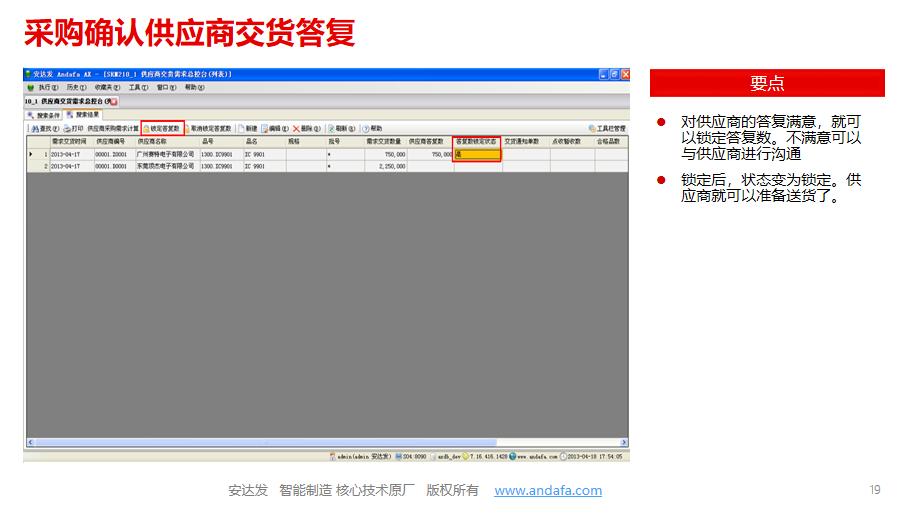Screen dimensions: 907x509
Task: Close the 供应商交货需求总控台 document tab
Action: 114,102
